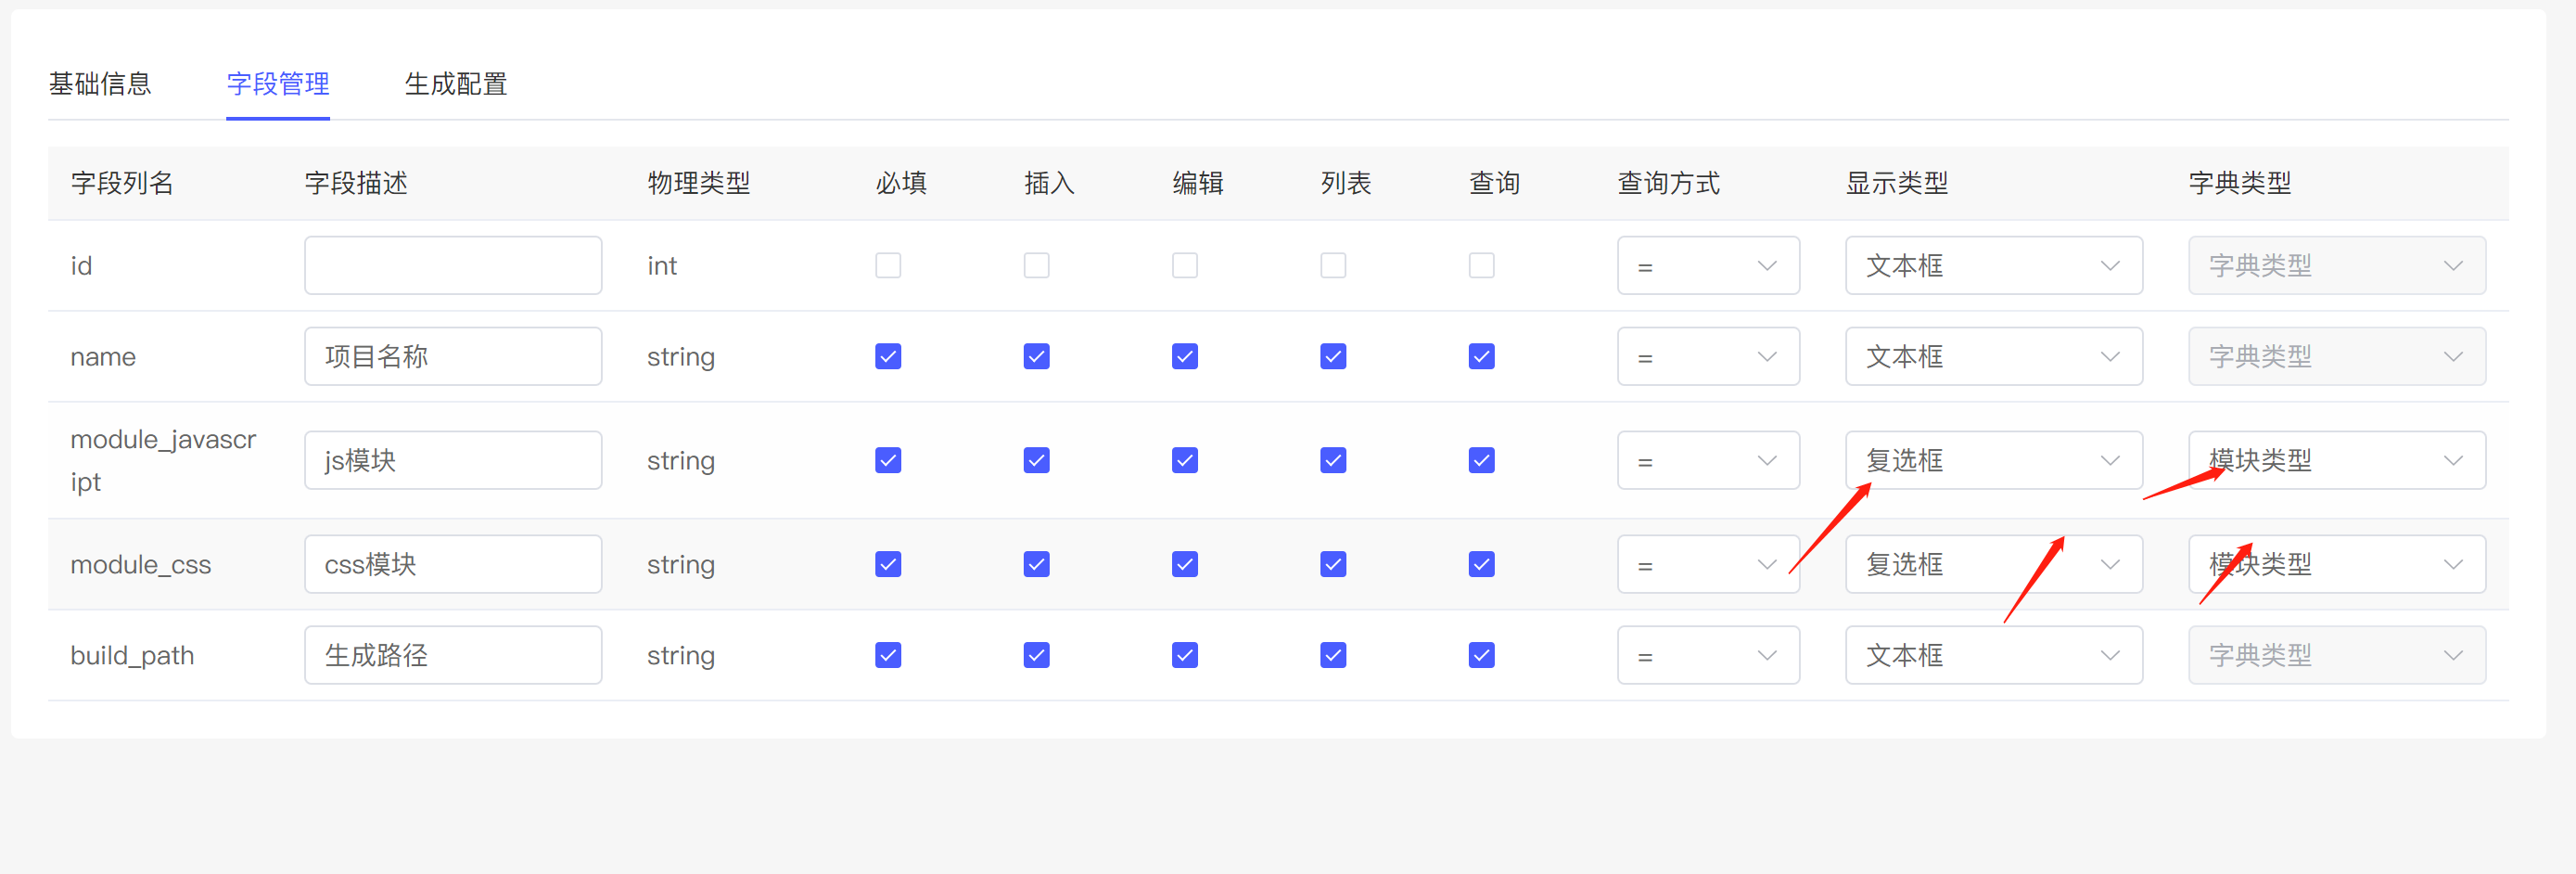Click the 字段描述 column header

pyautogui.click(x=356, y=183)
